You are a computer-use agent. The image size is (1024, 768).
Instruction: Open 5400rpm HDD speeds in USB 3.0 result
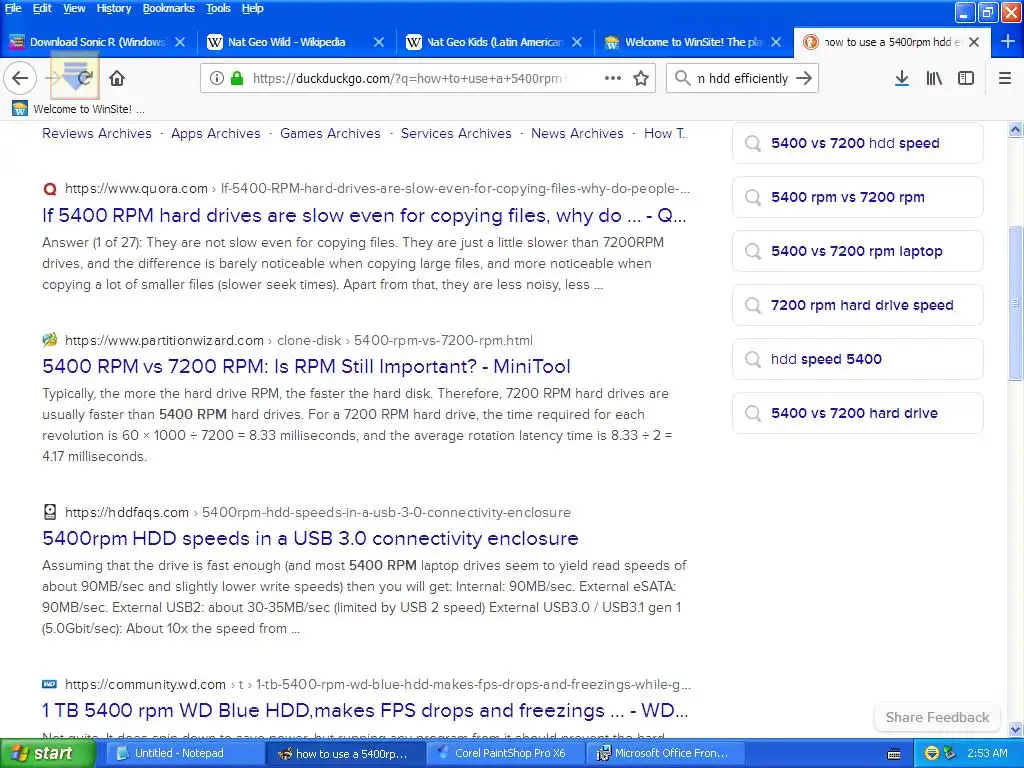pyautogui.click(x=310, y=538)
